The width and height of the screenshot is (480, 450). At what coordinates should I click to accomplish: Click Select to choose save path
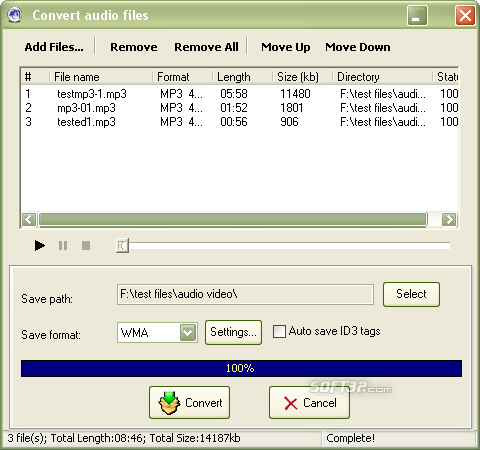(x=411, y=294)
